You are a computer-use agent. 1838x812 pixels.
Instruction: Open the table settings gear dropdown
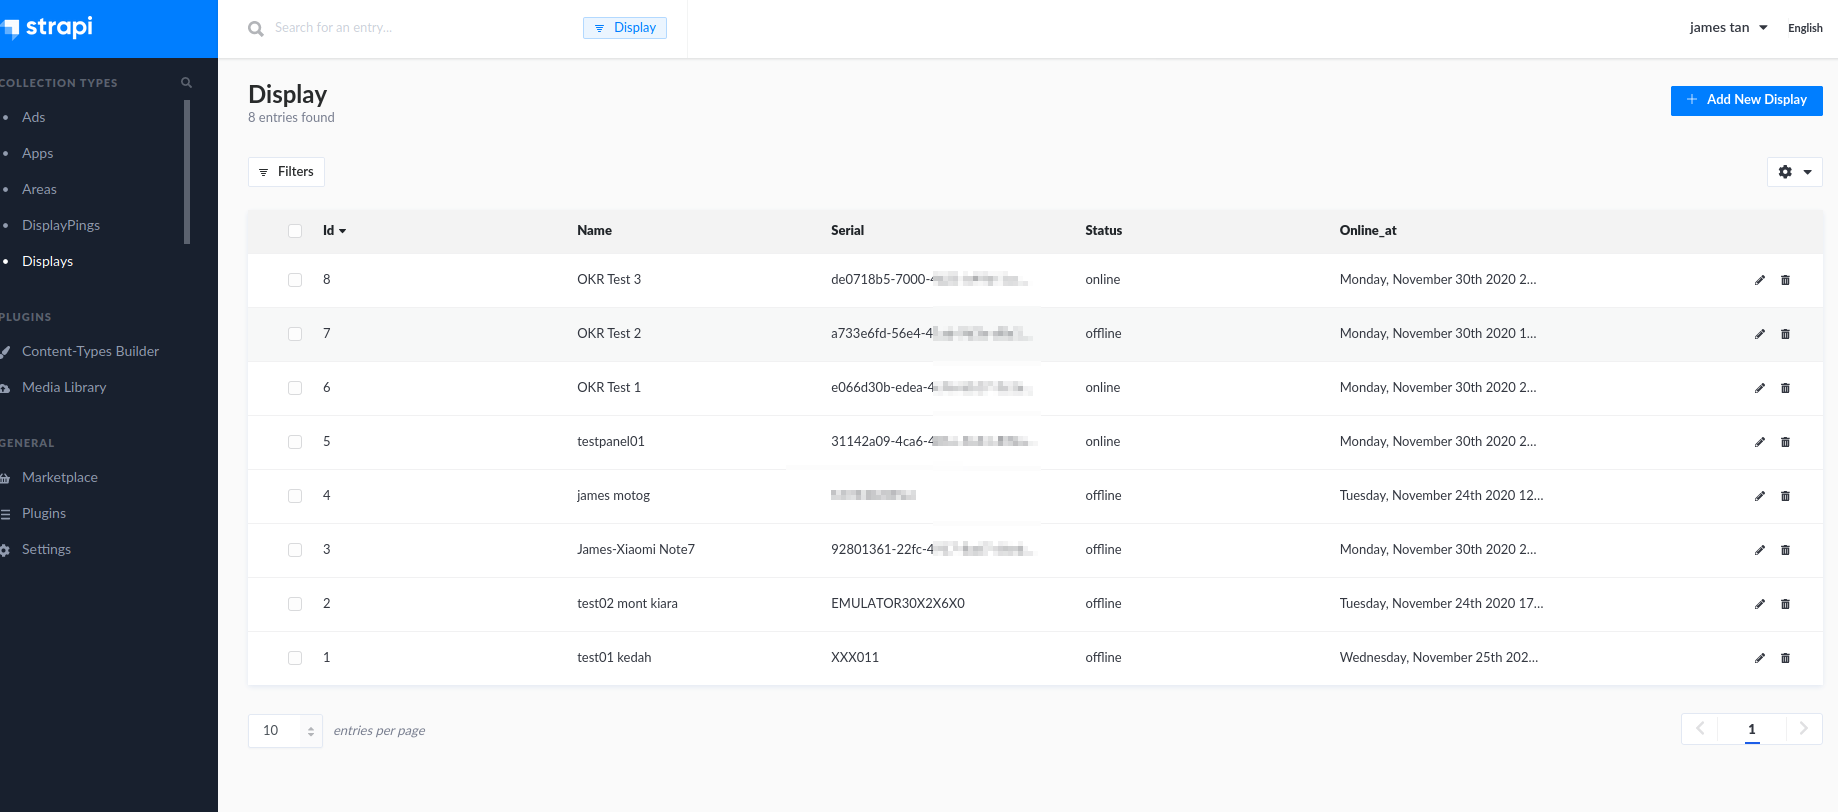(1794, 172)
